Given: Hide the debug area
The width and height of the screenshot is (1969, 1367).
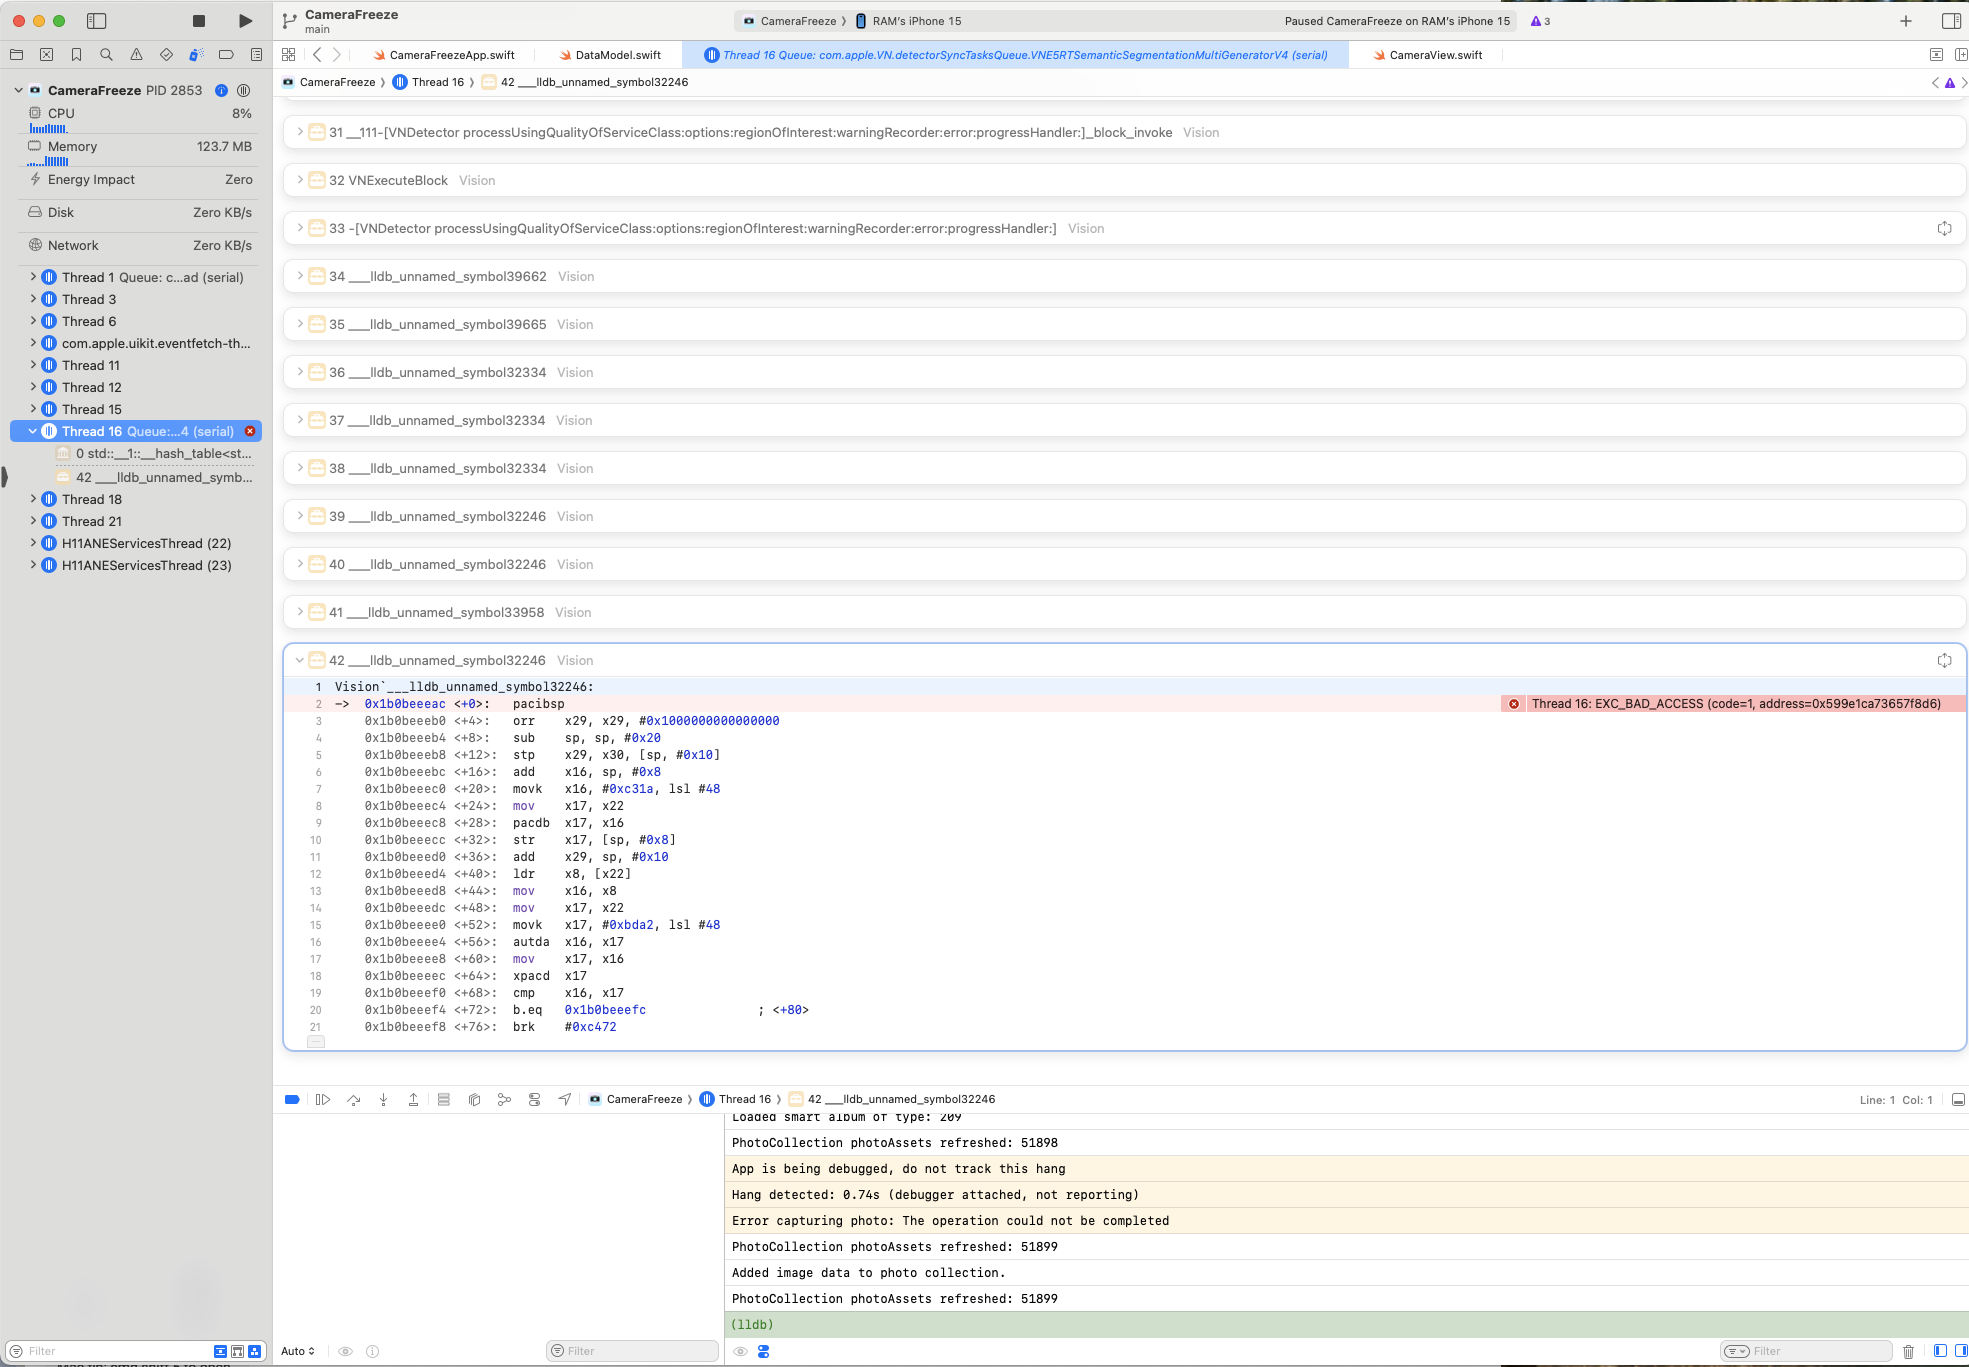Looking at the screenshot, I should click(x=1958, y=1099).
